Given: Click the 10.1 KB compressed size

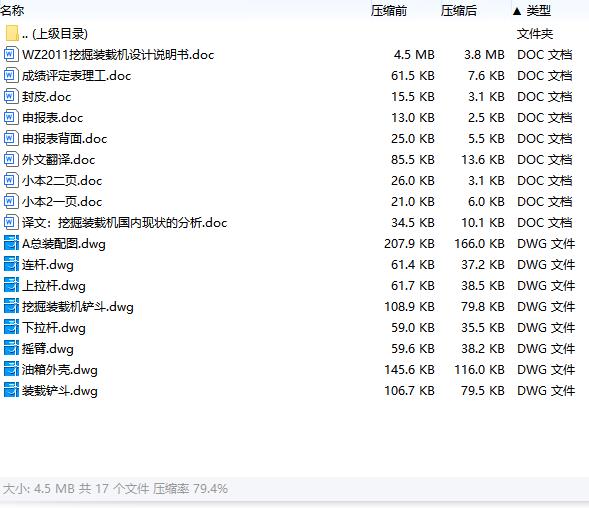Looking at the screenshot, I should tap(483, 223).
